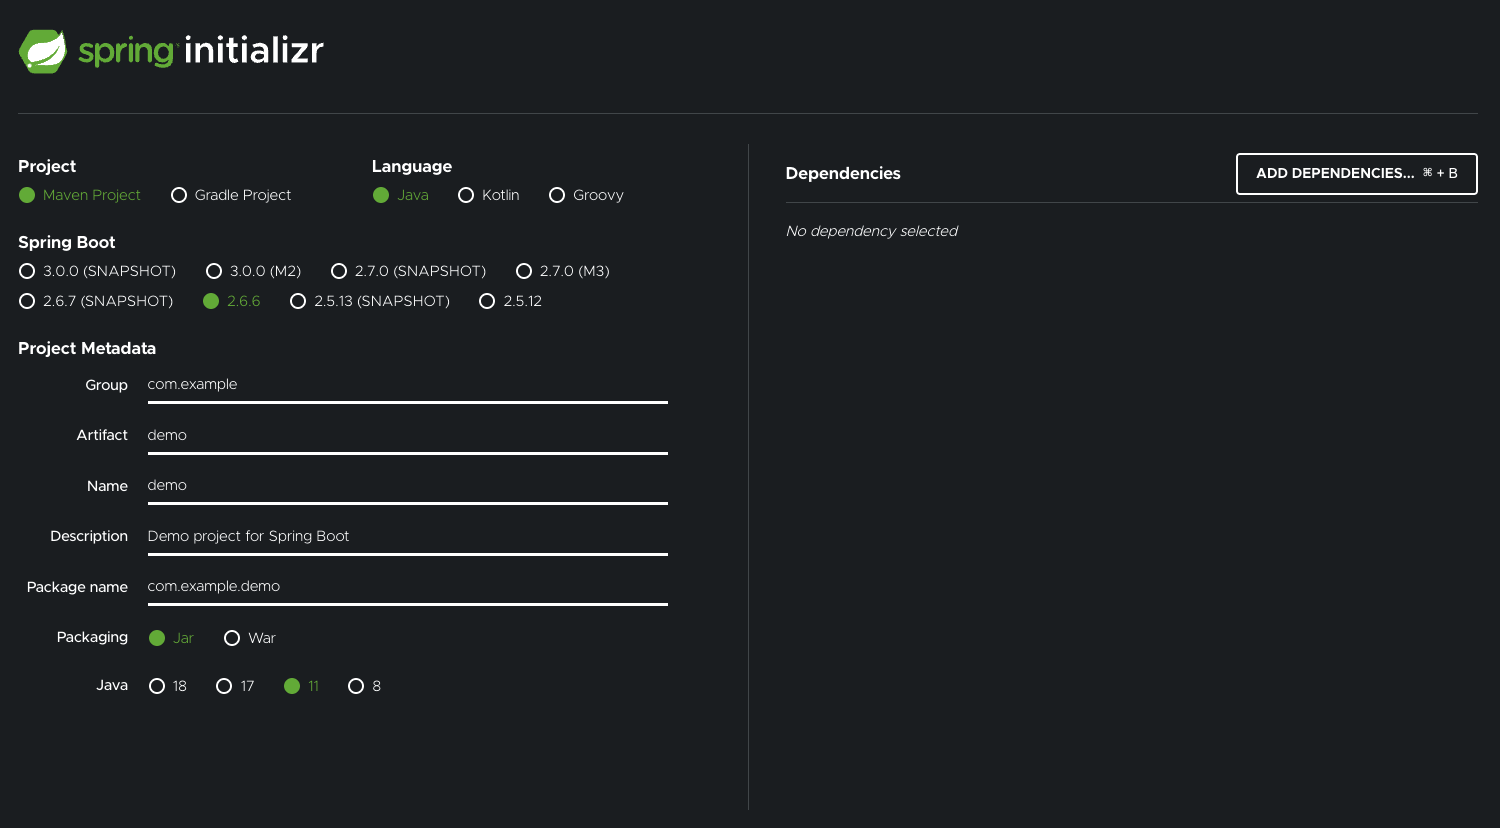Image resolution: width=1500 pixels, height=828 pixels.
Task: Select Spring Boot 3.0.0 (SNAPSHOT)
Action: pos(98,271)
